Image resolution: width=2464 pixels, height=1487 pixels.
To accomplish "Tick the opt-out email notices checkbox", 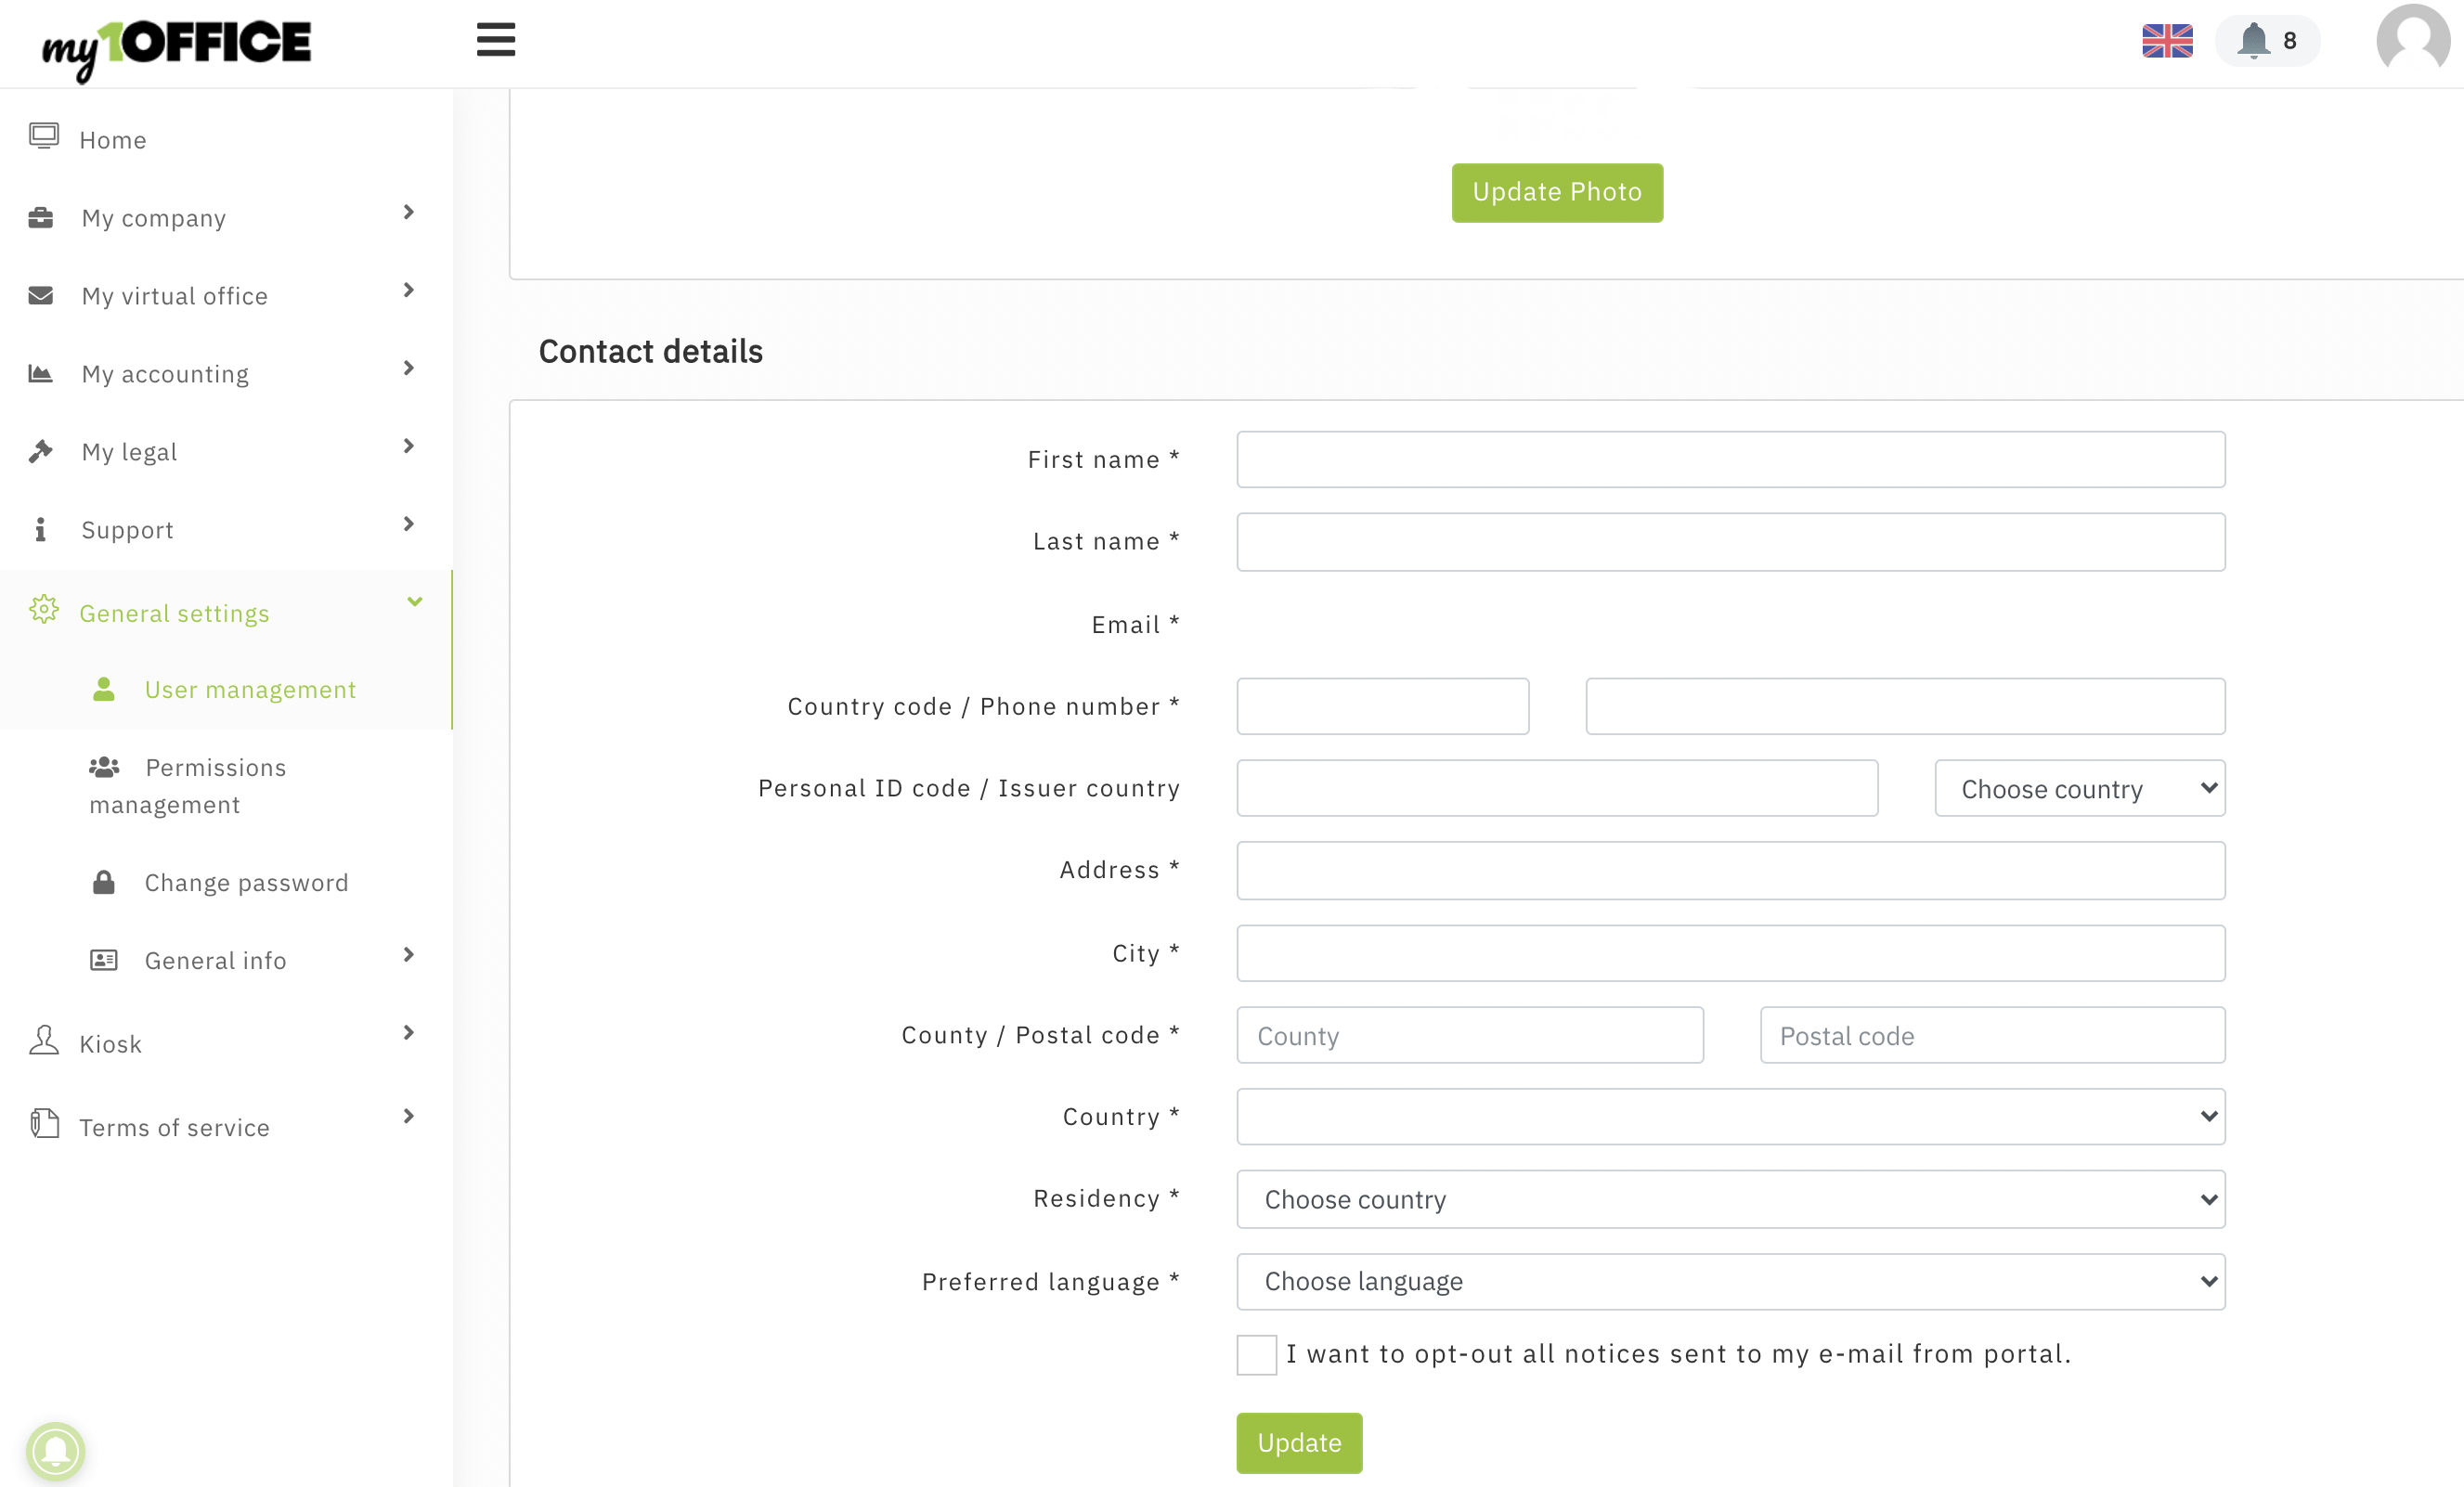I will point(1257,1355).
